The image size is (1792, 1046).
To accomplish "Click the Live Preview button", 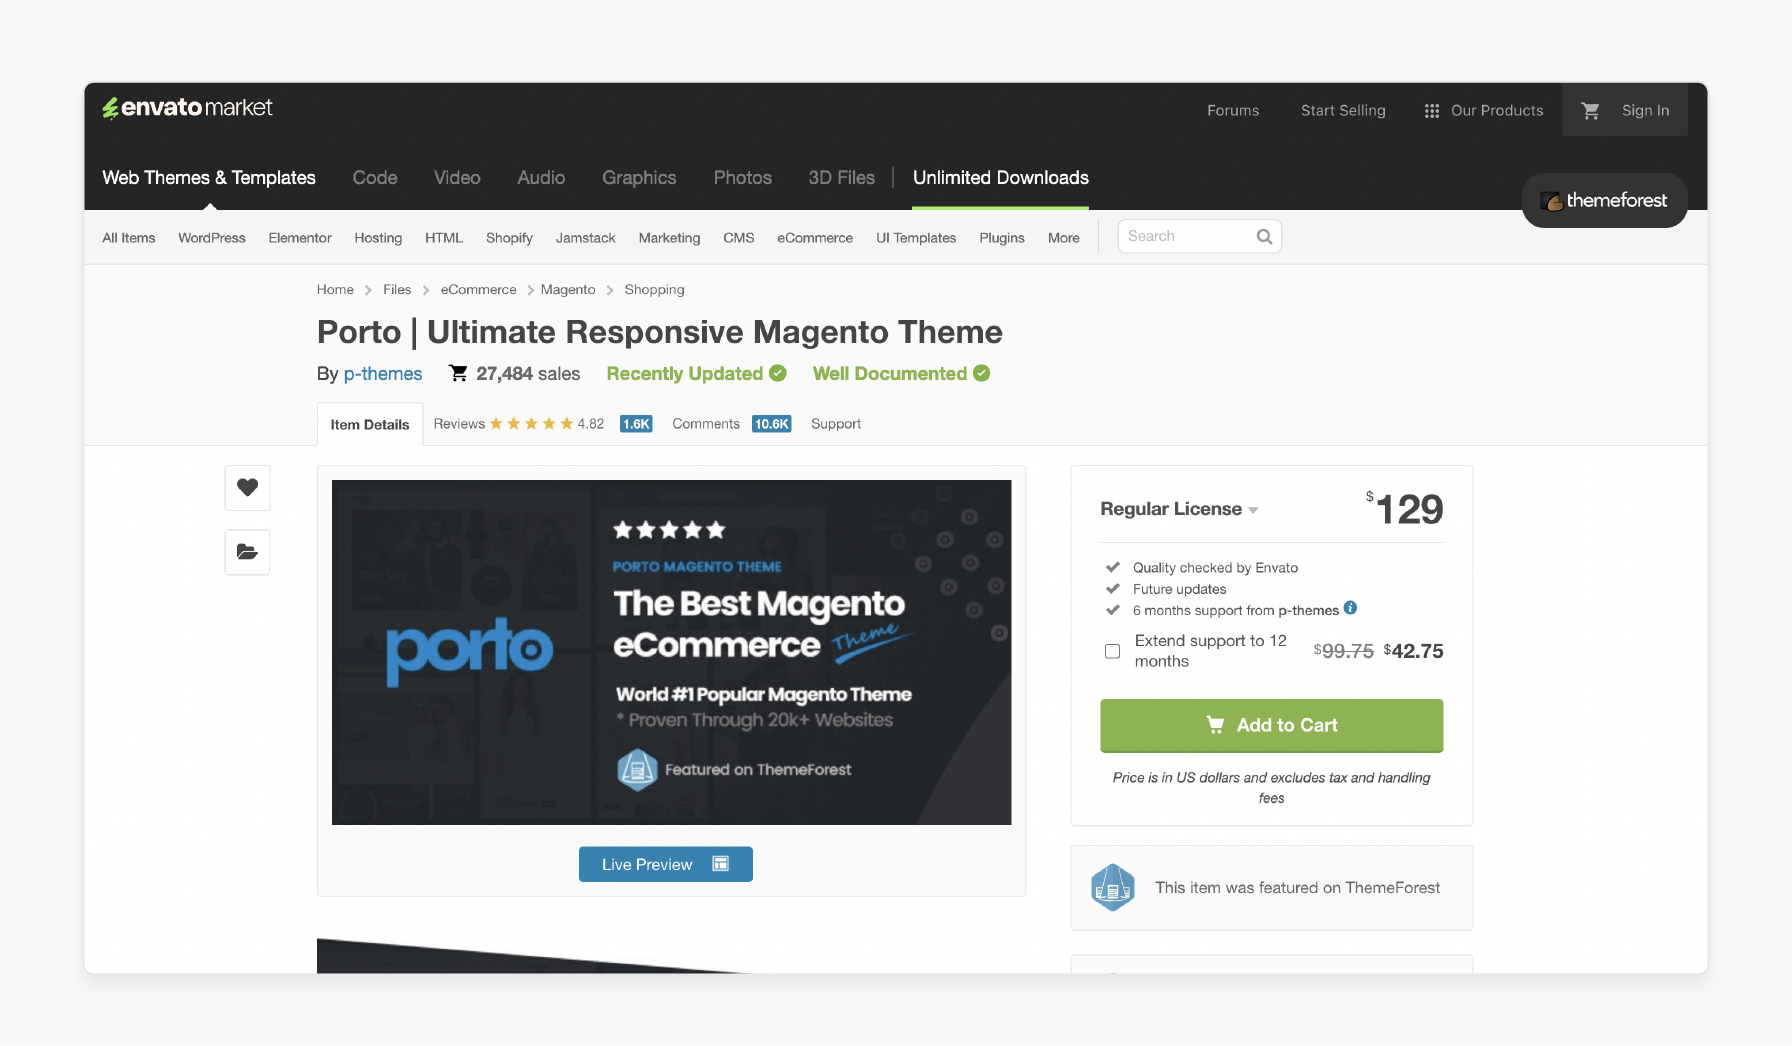I will pos(666,865).
